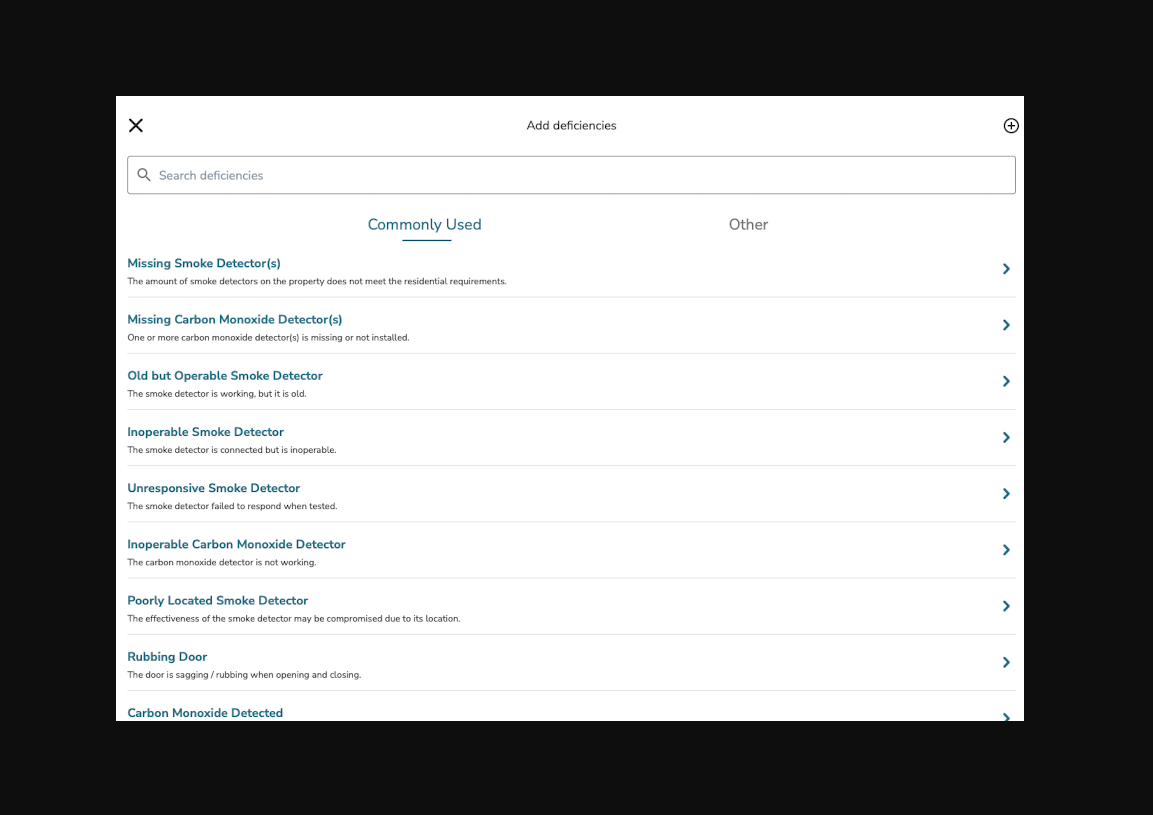The image size is (1153, 815).
Task: Select Unresponsive Smoke Detector title
Action: (213, 488)
